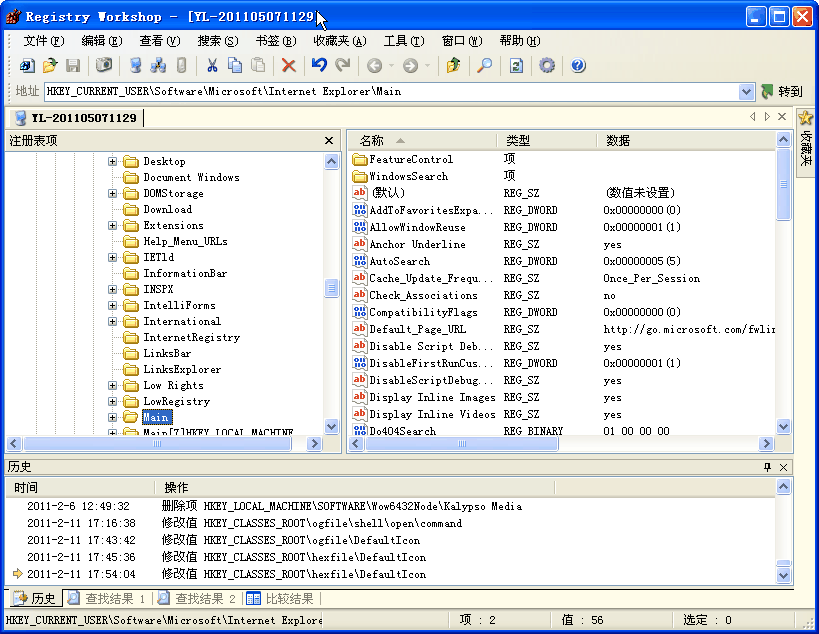The height and width of the screenshot is (634, 819).
Task: Click the copy icon in toolbar
Action: (x=235, y=66)
